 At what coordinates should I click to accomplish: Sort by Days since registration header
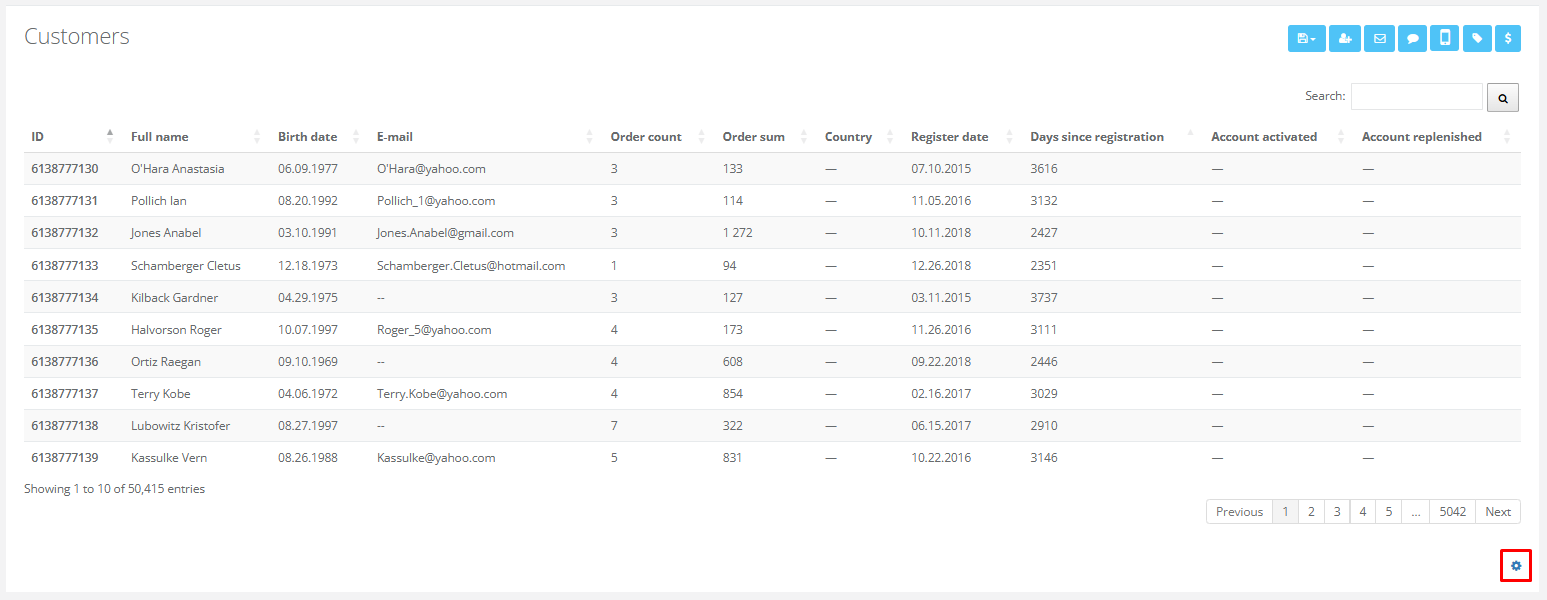click(1096, 137)
